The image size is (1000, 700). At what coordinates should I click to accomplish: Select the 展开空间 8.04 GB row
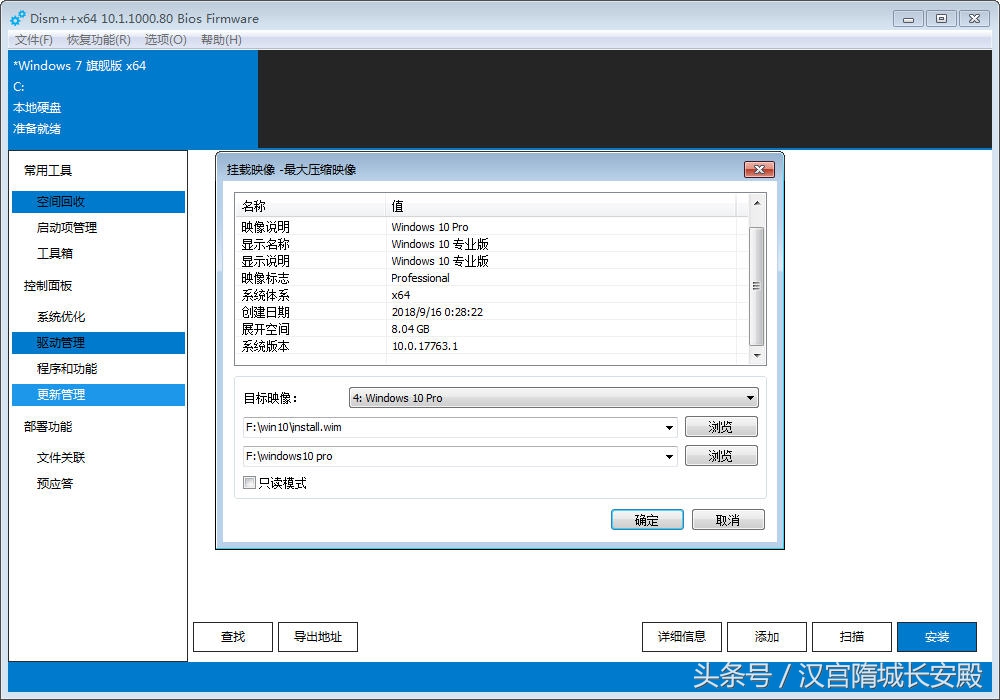pyautogui.click(x=492, y=329)
